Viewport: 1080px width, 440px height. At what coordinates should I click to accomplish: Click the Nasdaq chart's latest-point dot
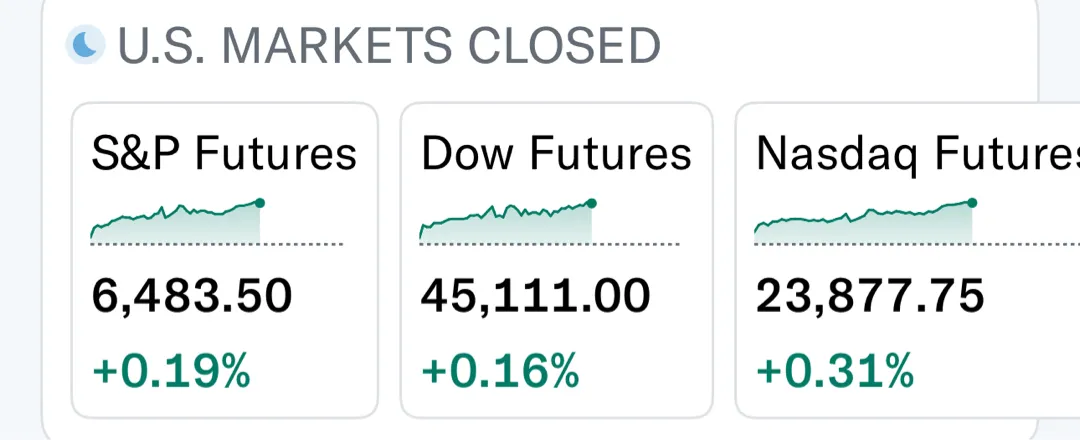(x=972, y=202)
